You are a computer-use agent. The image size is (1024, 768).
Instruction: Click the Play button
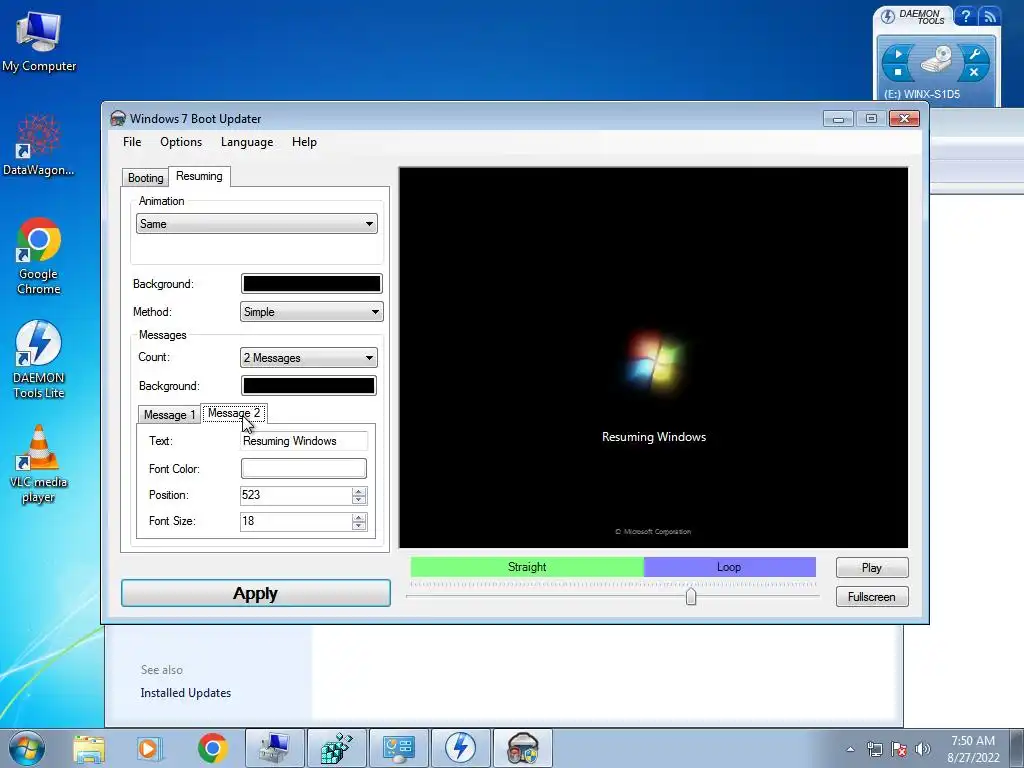click(x=872, y=568)
